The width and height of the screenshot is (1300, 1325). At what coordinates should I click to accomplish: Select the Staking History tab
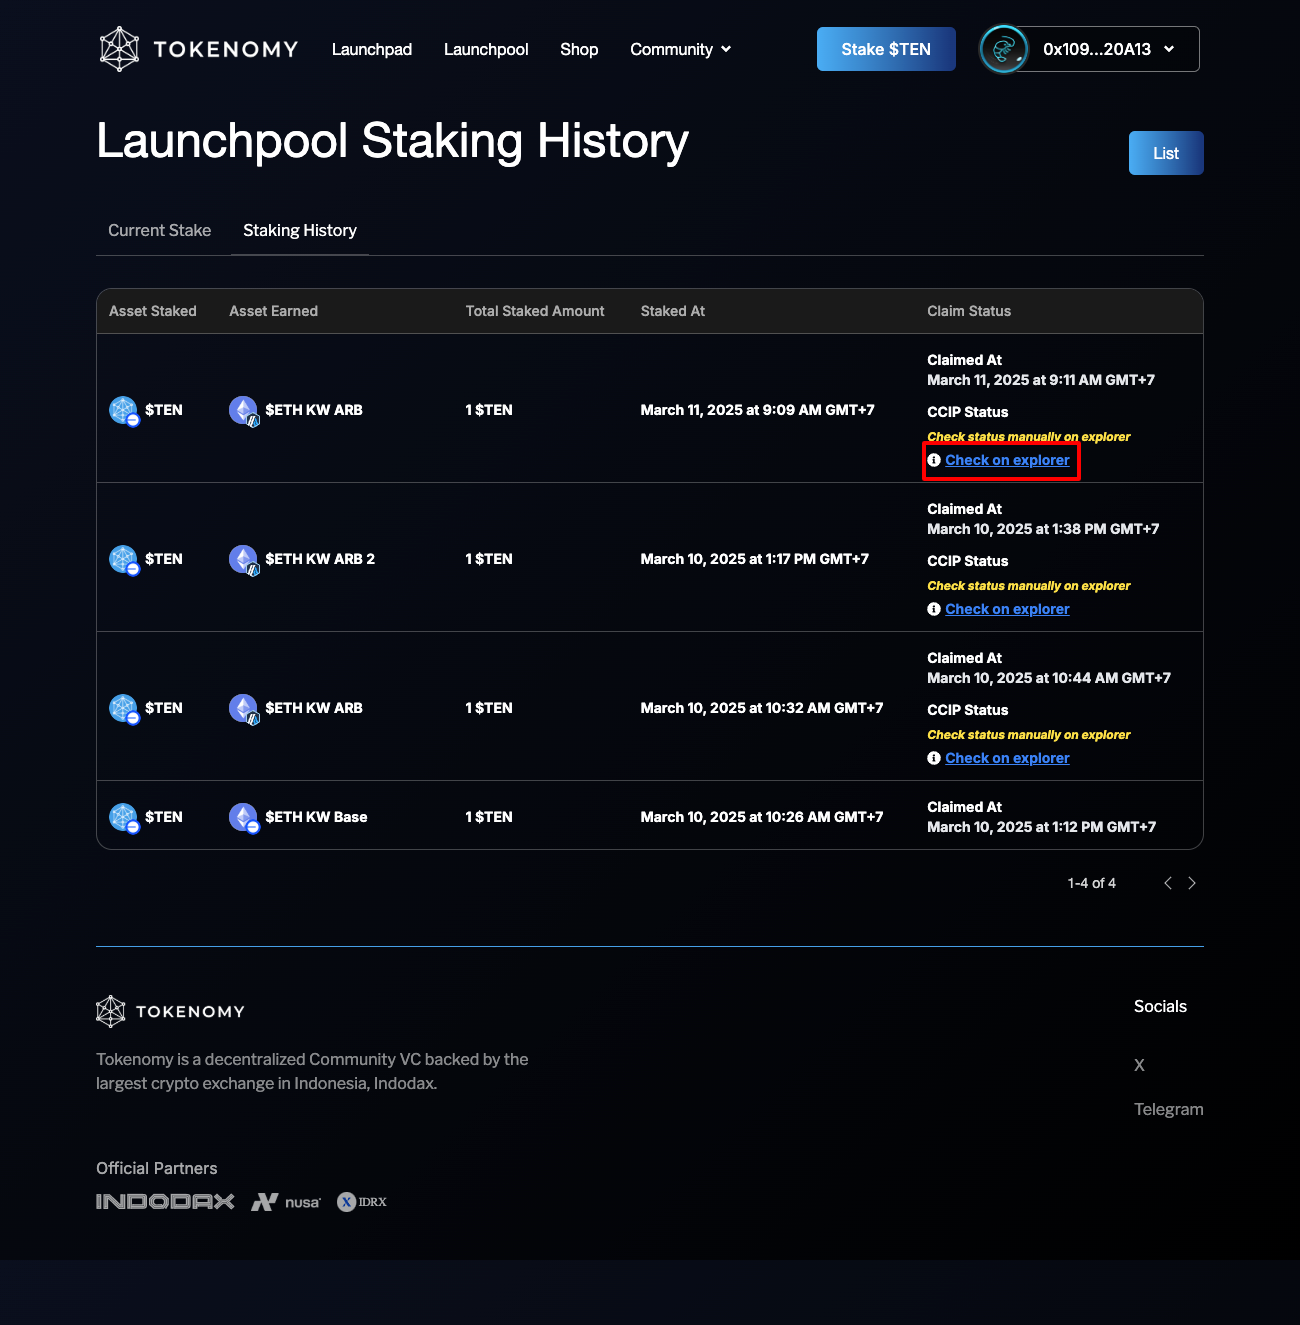(x=300, y=230)
